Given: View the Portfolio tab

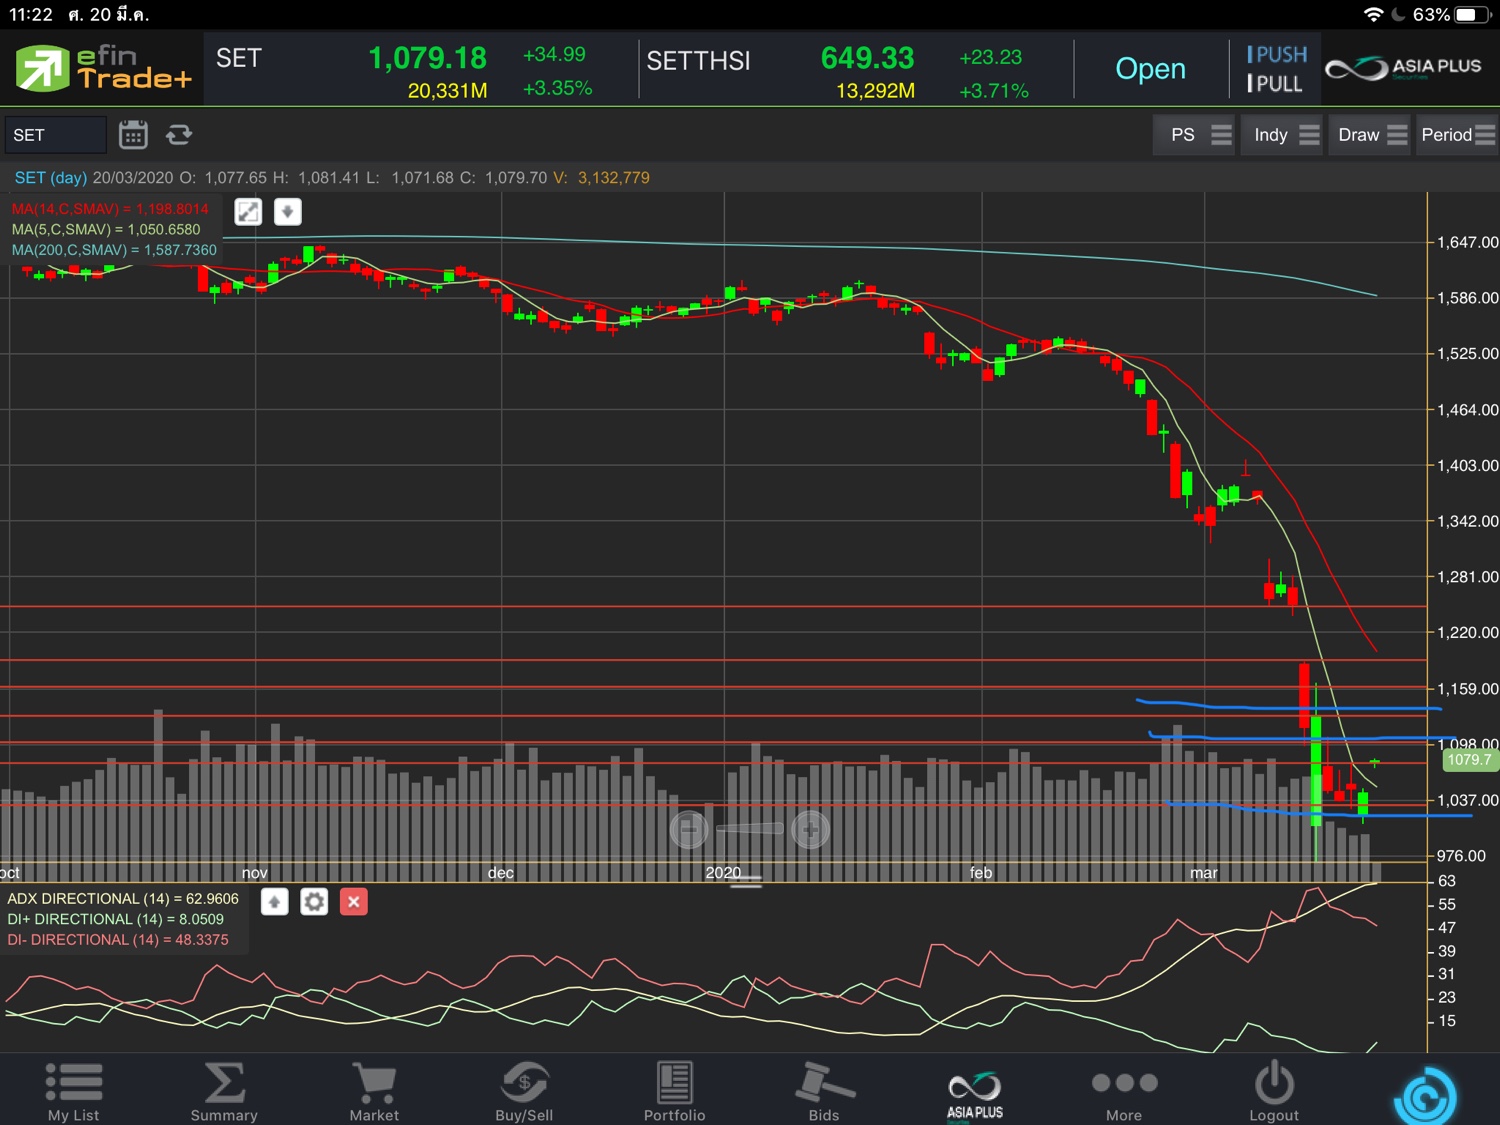Looking at the screenshot, I should (674, 1091).
